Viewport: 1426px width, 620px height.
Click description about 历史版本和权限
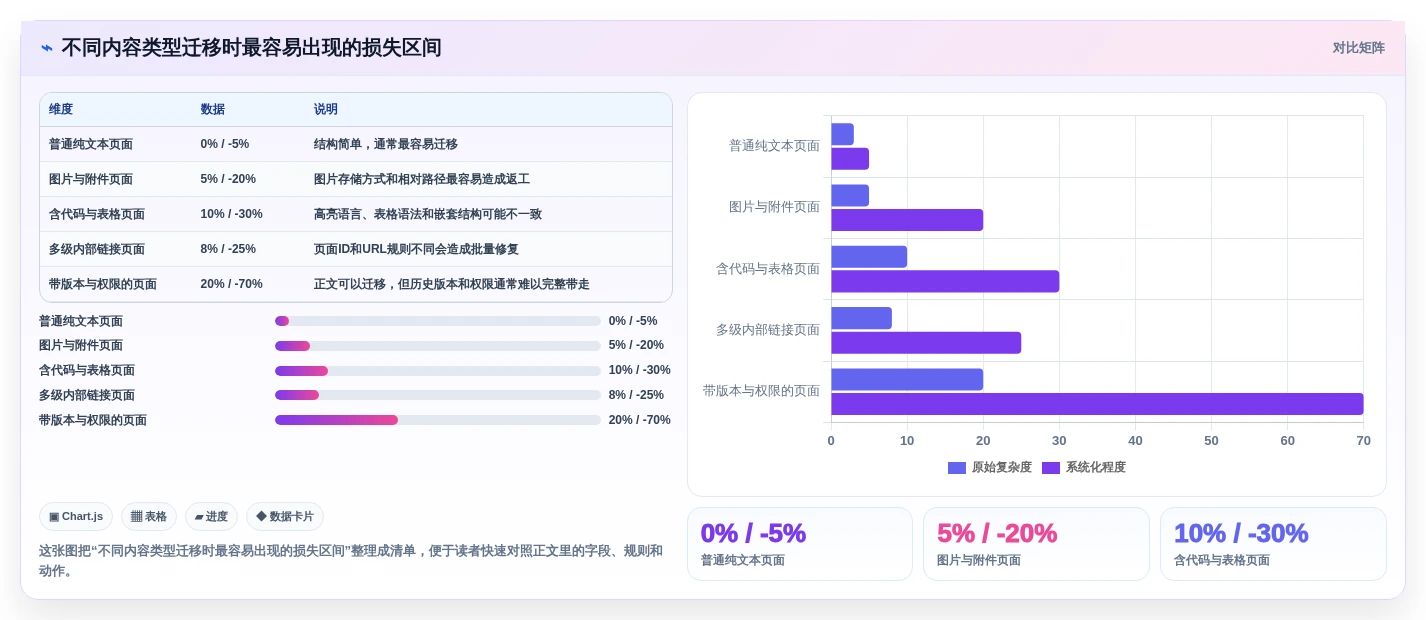coord(452,284)
